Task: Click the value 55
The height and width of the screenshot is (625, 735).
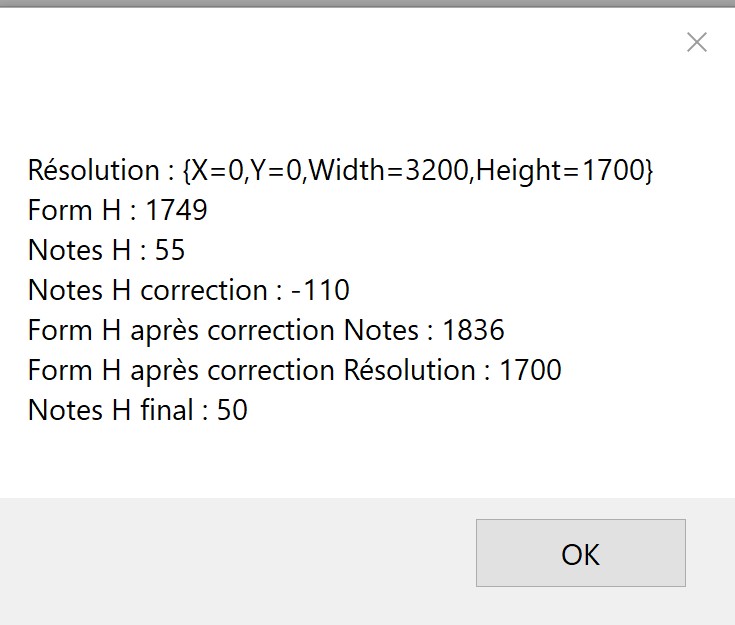Action: [170, 251]
